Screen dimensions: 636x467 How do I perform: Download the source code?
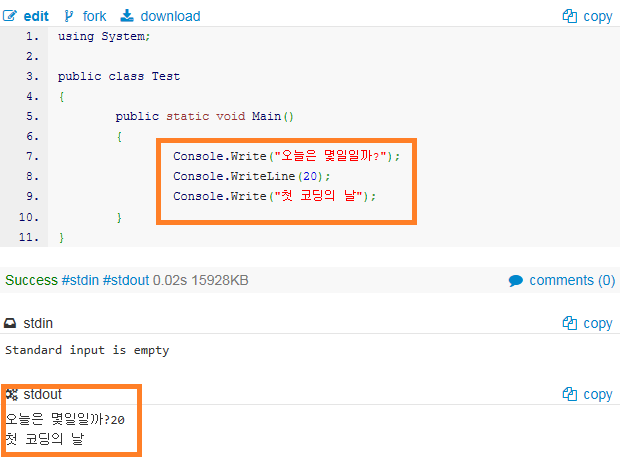(170, 16)
